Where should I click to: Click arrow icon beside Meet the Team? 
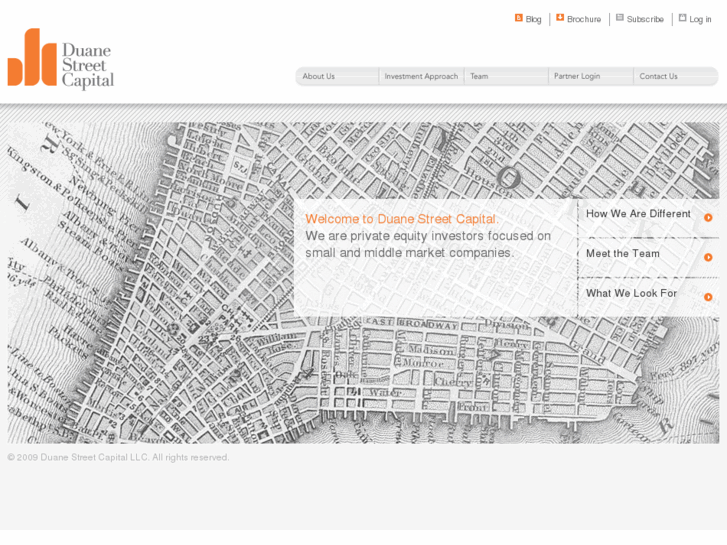pyautogui.click(x=708, y=257)
